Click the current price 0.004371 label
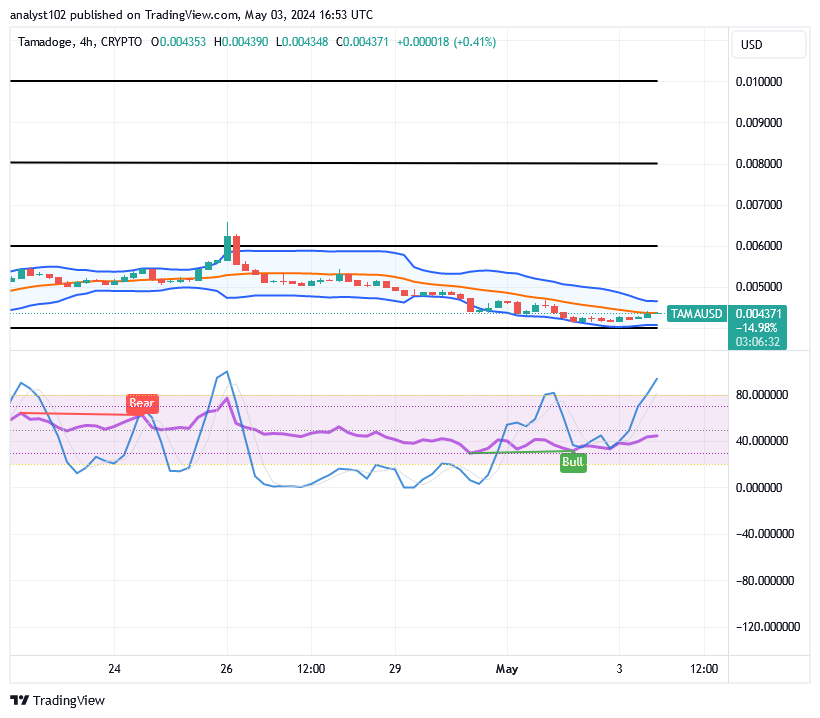 coord(758,314)
